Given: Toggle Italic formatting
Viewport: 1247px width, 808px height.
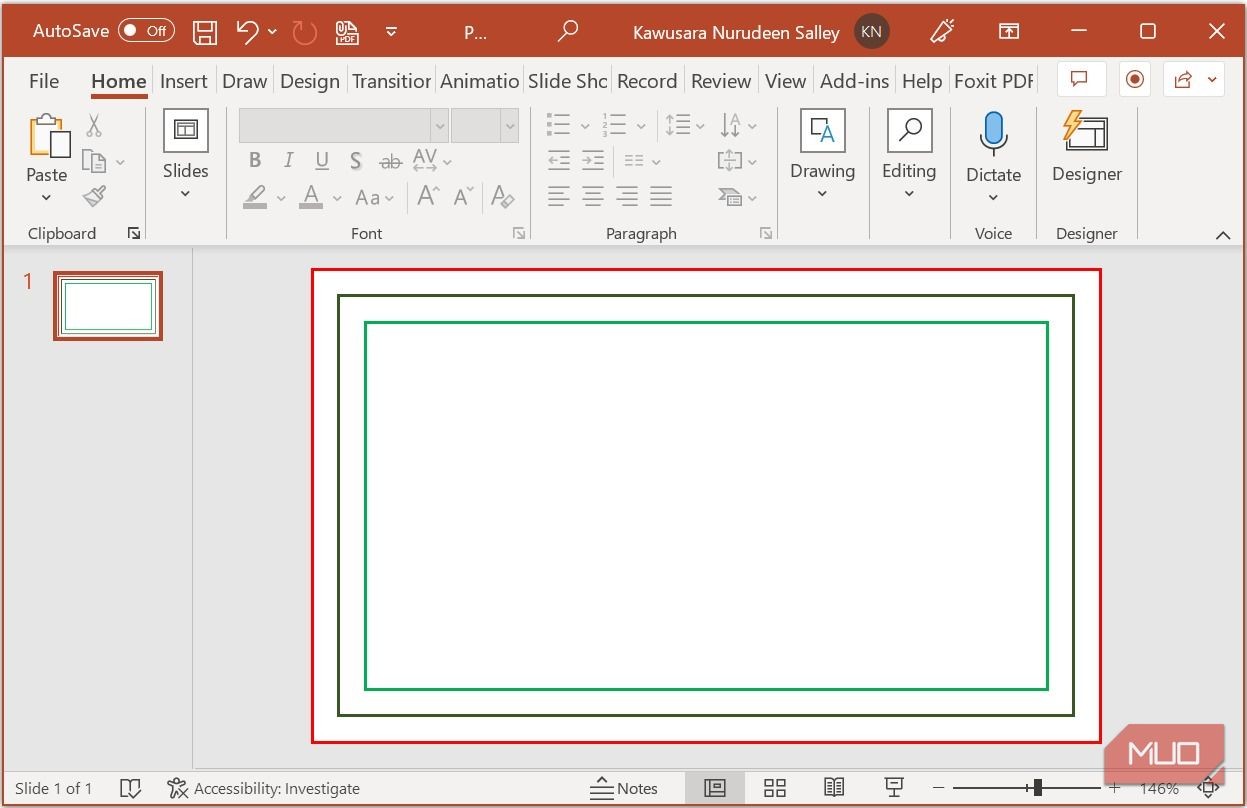Looking at the screenshot, I should click(288, 161).
